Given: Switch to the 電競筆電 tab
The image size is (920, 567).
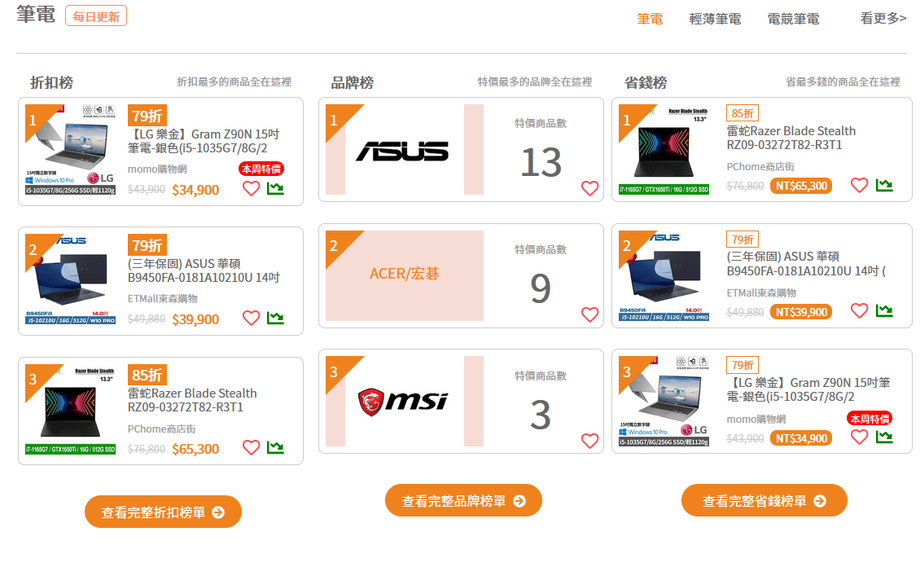Looking at the screenshot, I should 793,19.
